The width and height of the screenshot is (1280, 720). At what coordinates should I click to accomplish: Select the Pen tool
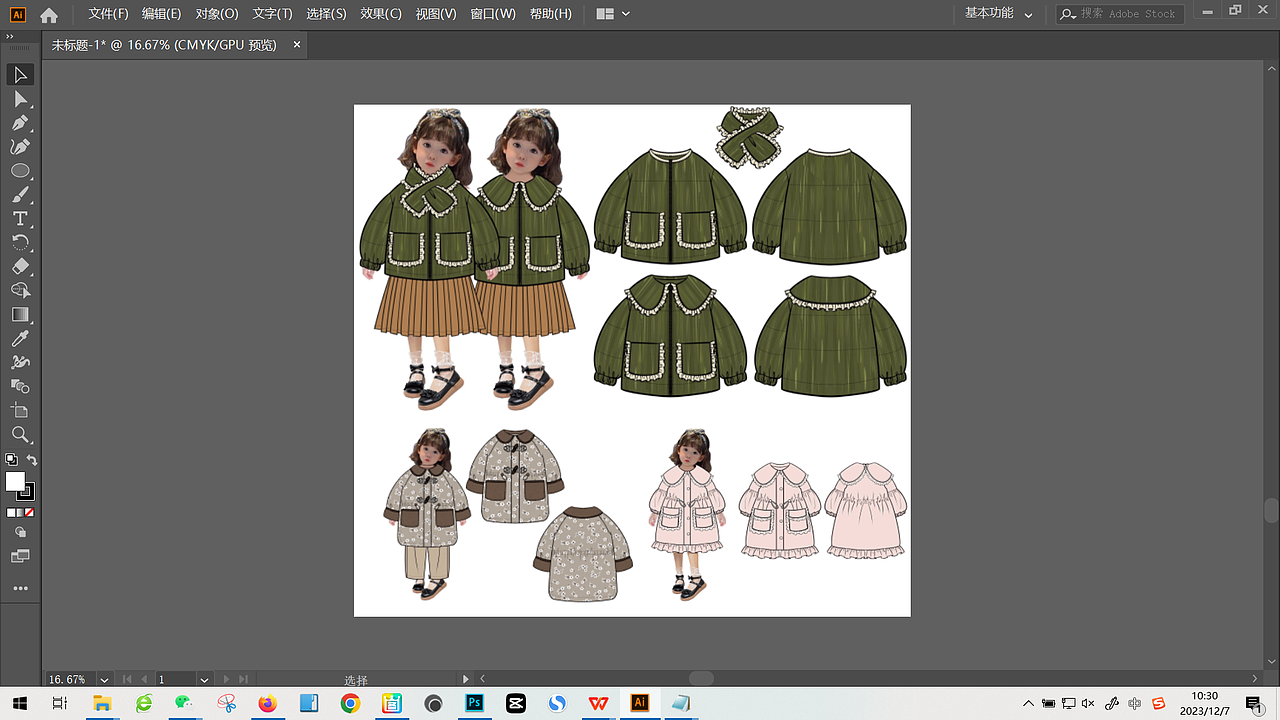pyautogui.click(x=20, y=123)
